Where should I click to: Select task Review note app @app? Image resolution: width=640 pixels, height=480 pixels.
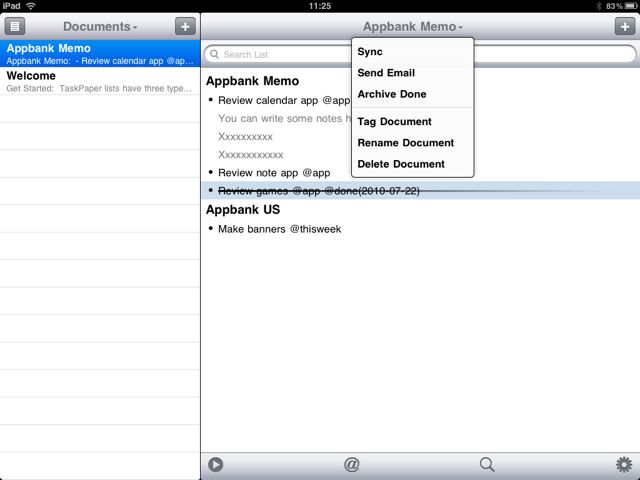click(x=274, y=173)
